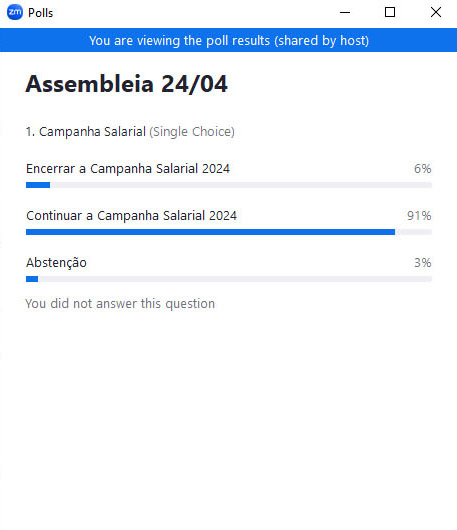Select the Abstenção option
The height and width of the screenshot is (530, 457).
56,263
